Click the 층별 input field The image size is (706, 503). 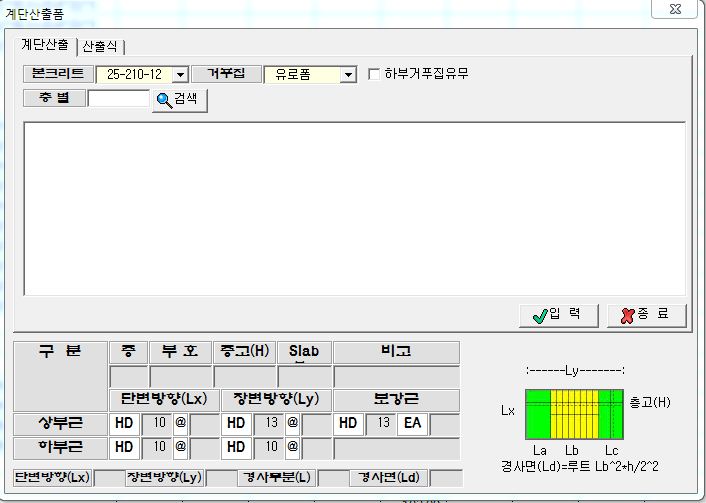(x=118, y=98)
